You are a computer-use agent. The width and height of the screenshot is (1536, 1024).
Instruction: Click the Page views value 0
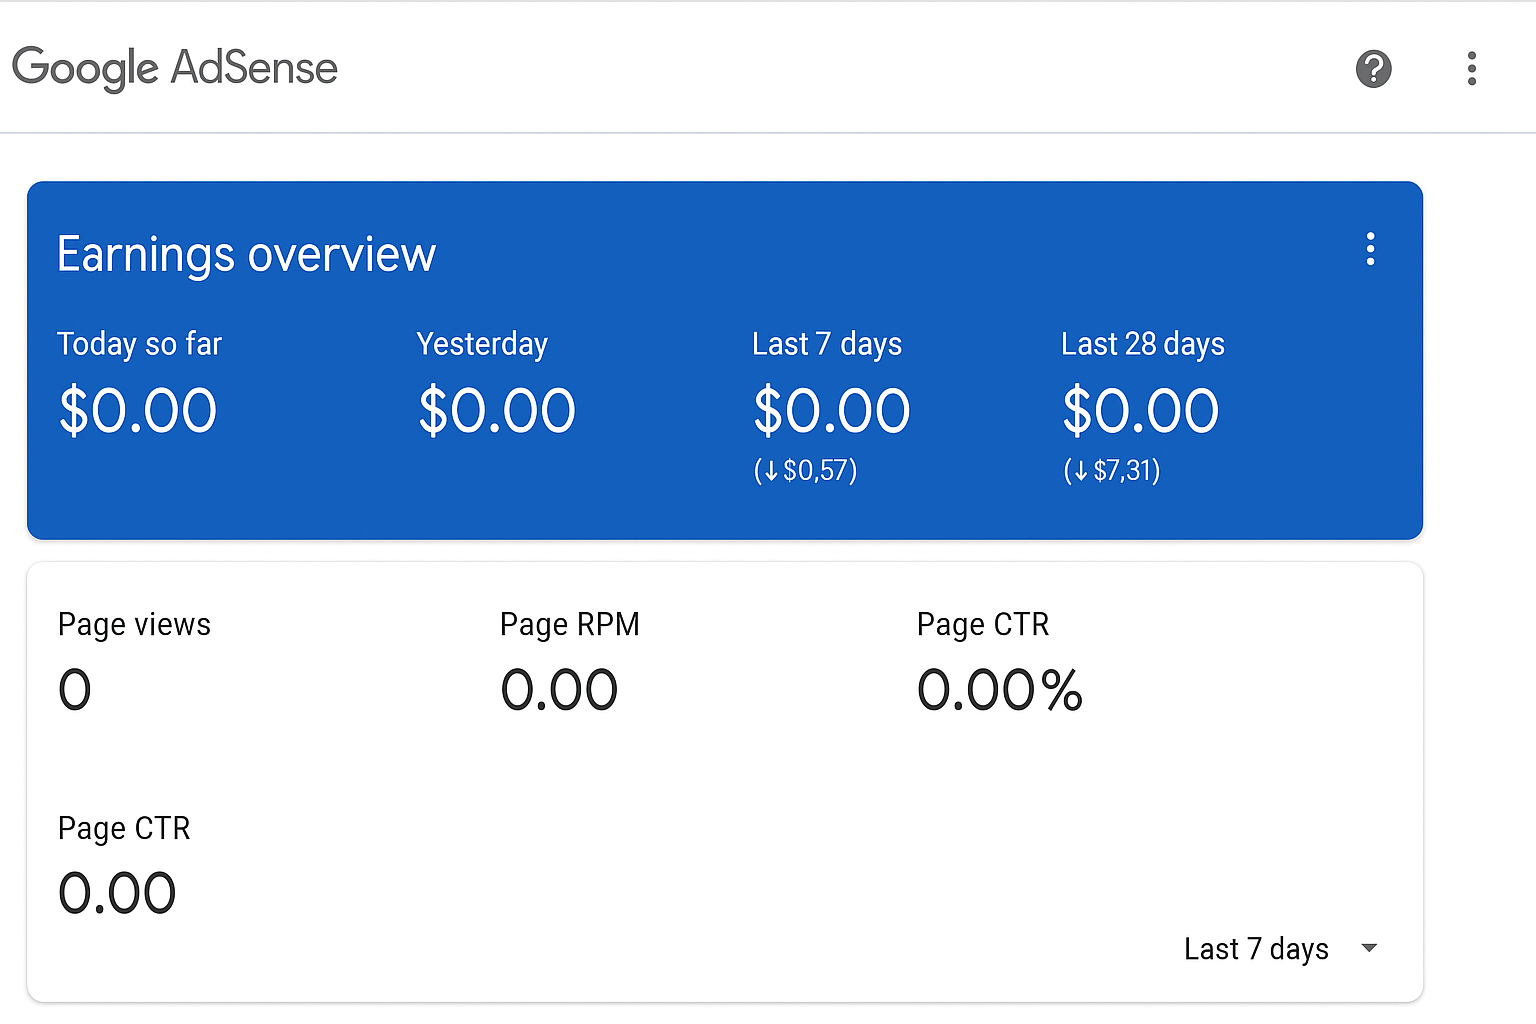tap(75, 690)
